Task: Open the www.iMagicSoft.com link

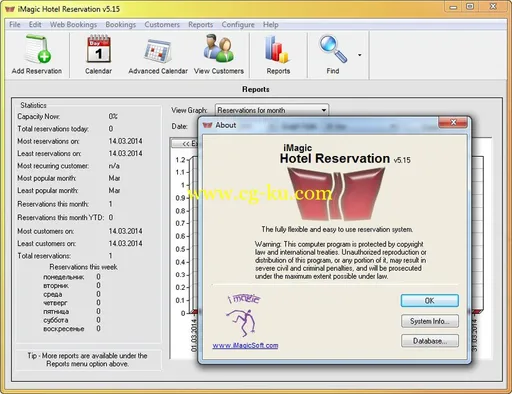Action: pos(245,345)
